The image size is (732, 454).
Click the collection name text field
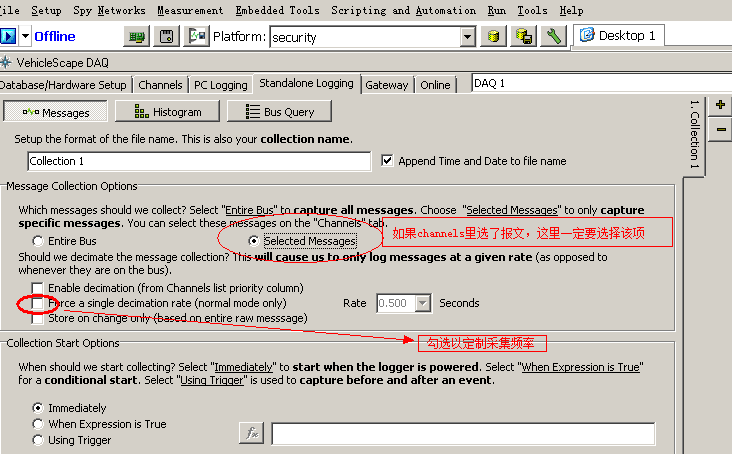click(x=199, y=161)
